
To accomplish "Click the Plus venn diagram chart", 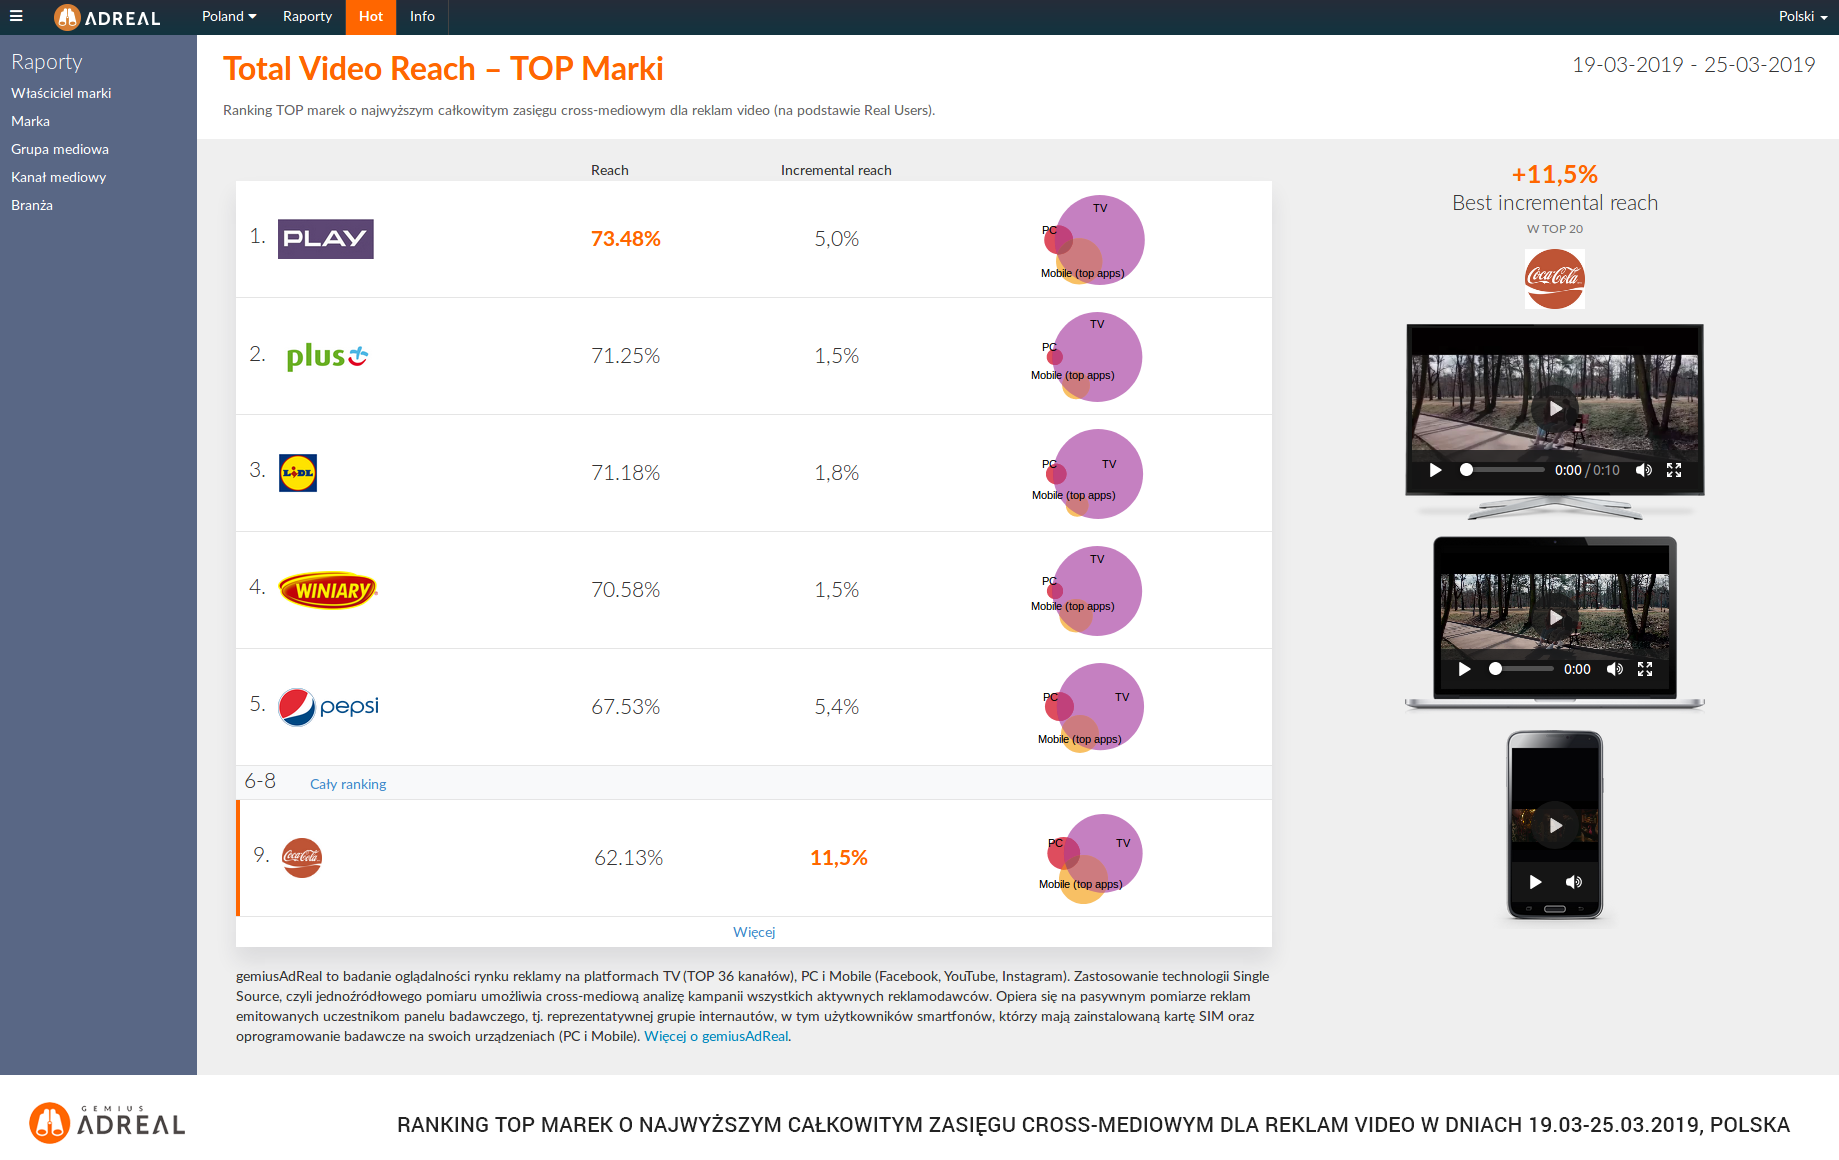I will (1087, 357).
